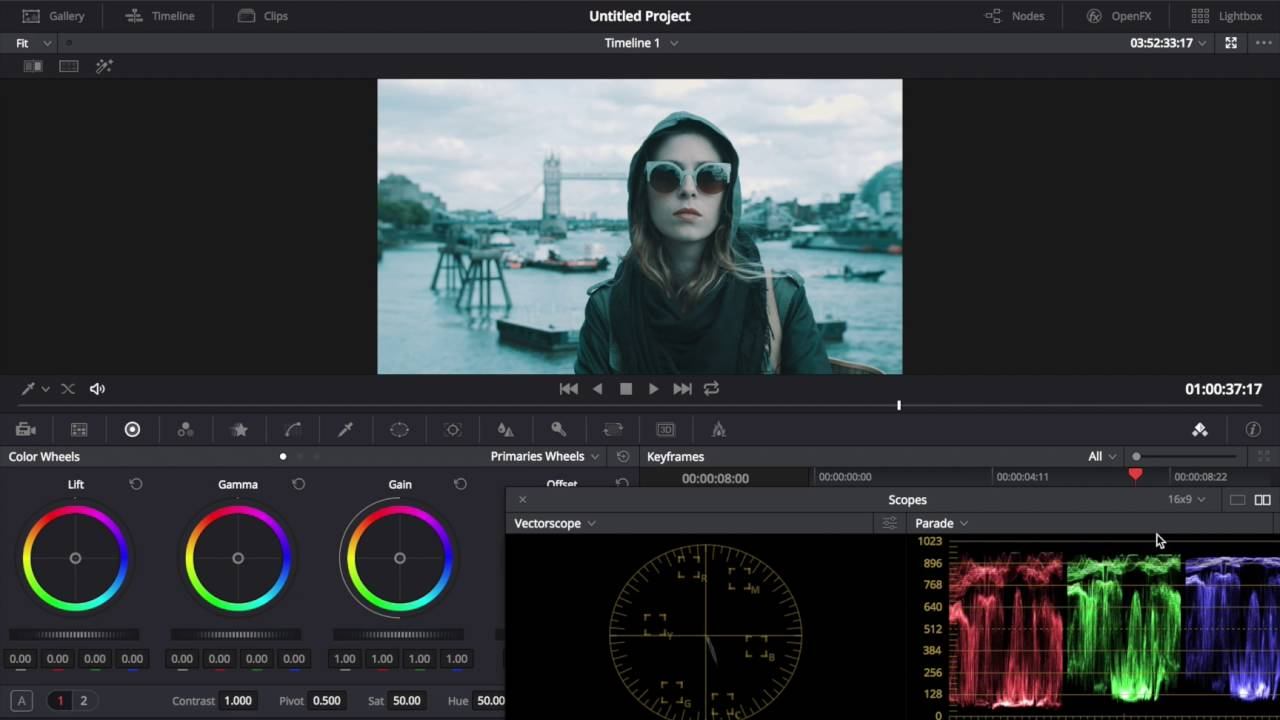Open the Power Window palette
The width and height of the screenshot is (1280, 720).
[399, 430]
